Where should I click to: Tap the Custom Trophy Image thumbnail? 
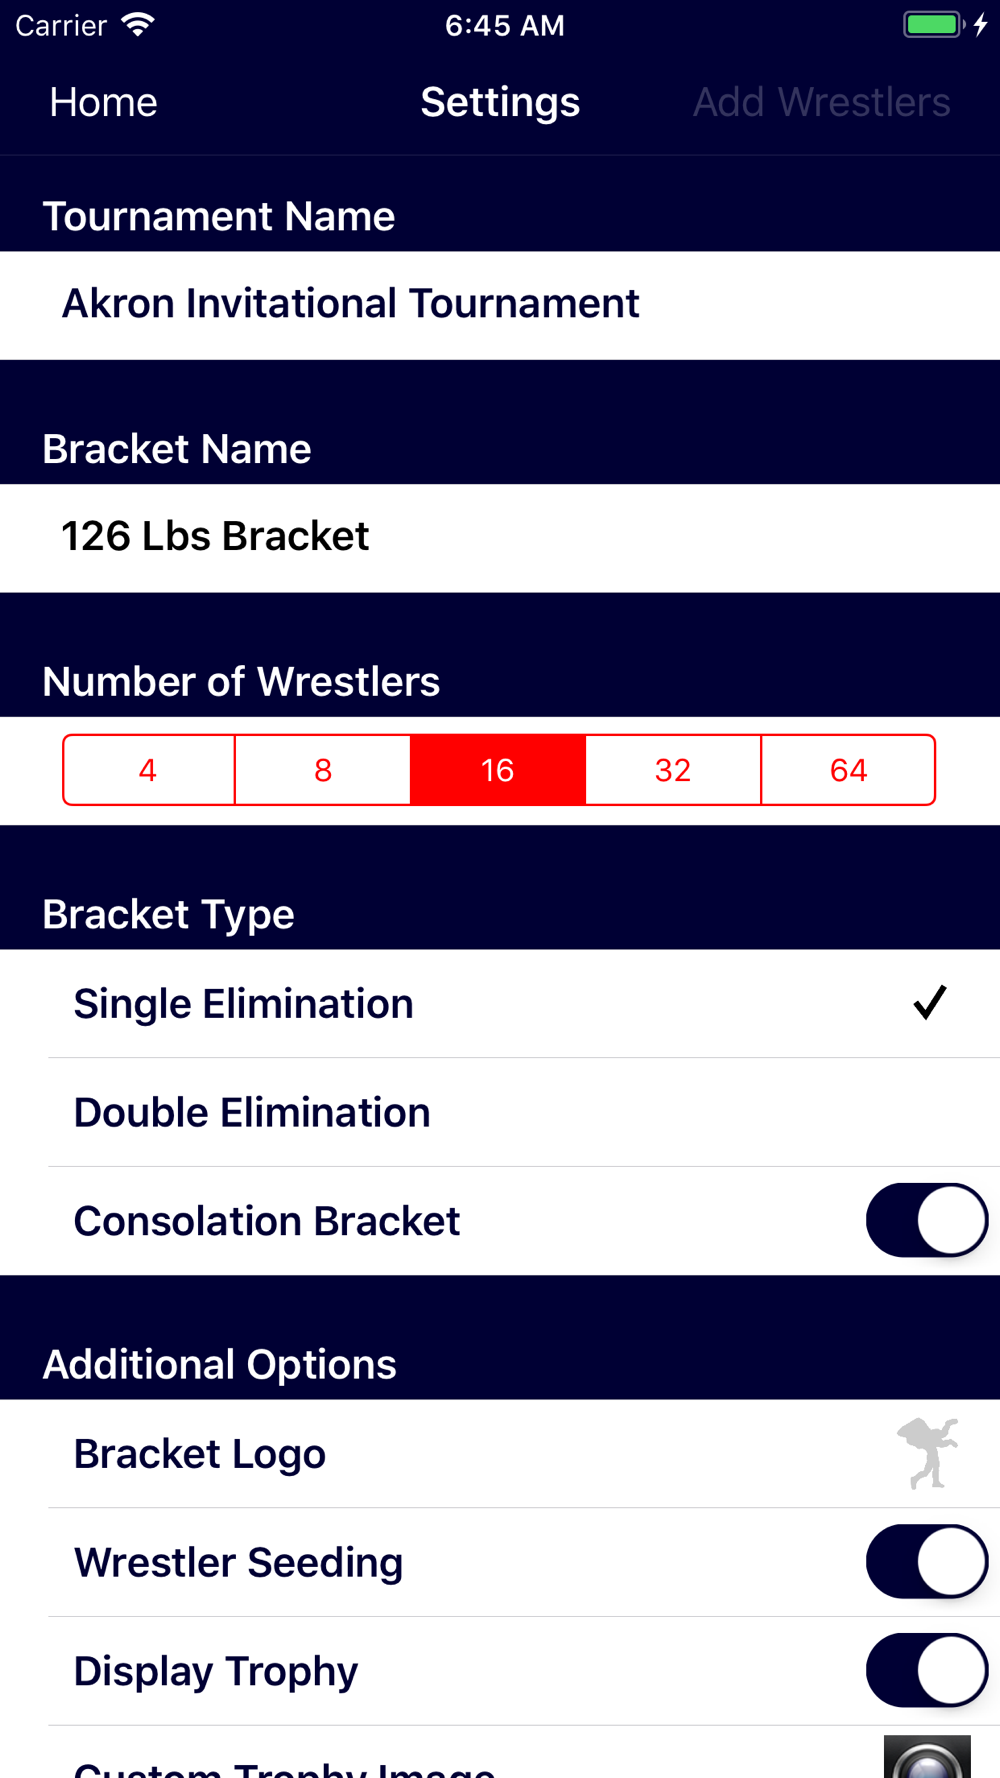pos(927,1757)
